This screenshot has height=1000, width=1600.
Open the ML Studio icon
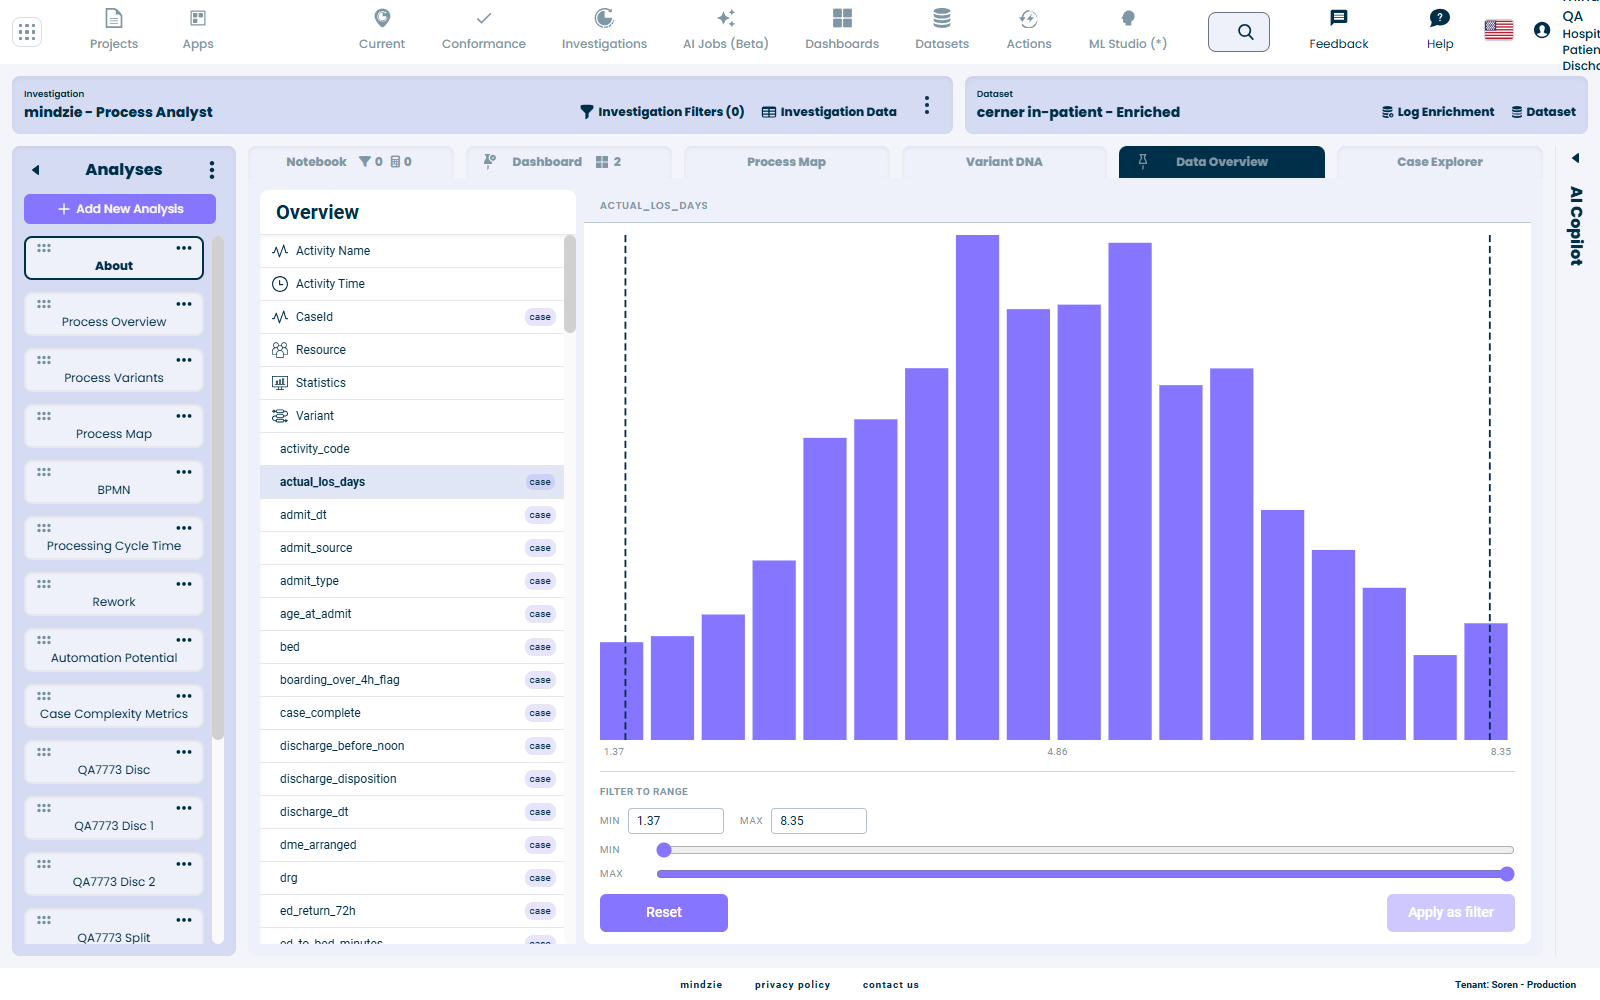point(1128,18)
